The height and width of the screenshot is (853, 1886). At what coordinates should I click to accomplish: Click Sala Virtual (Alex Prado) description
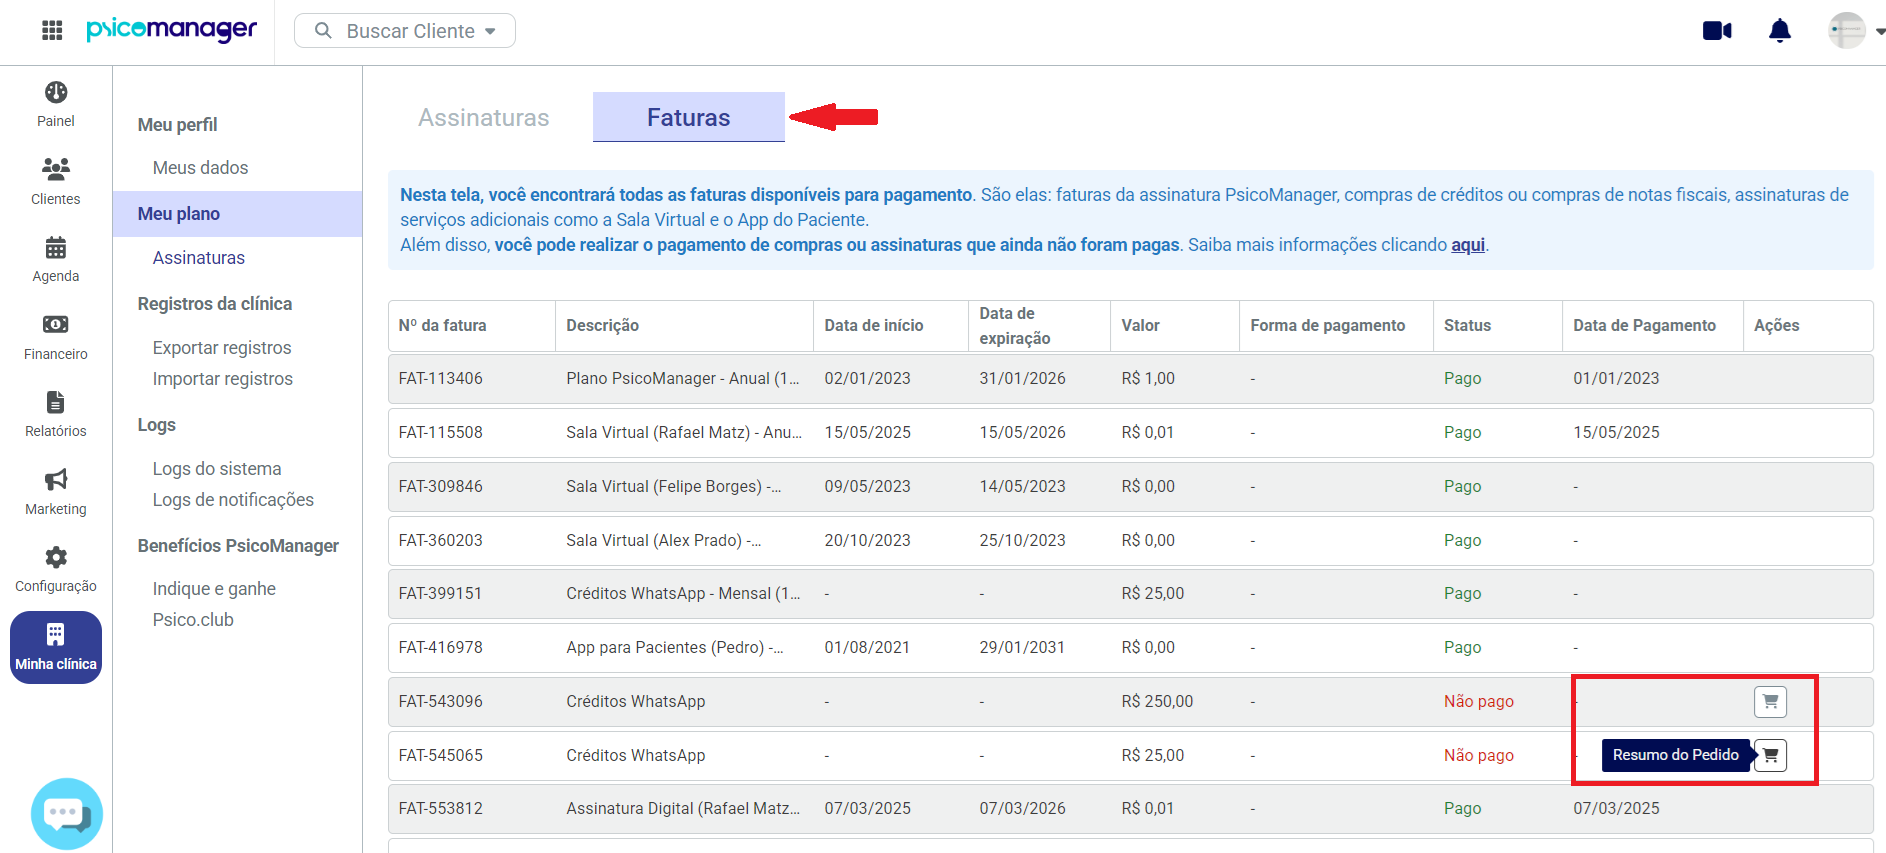(663, 541)
